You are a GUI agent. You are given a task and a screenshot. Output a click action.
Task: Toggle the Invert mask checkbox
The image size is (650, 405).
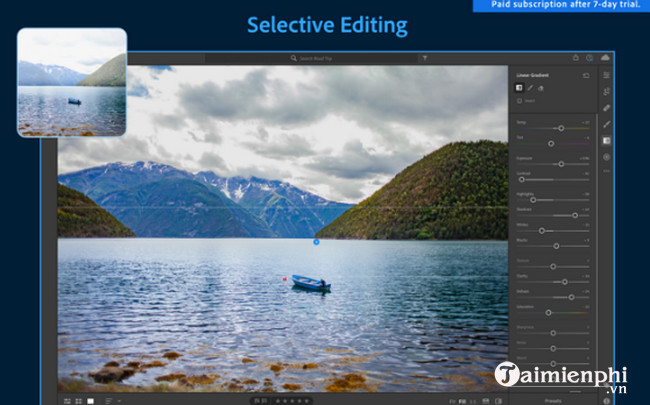[519, 101]
